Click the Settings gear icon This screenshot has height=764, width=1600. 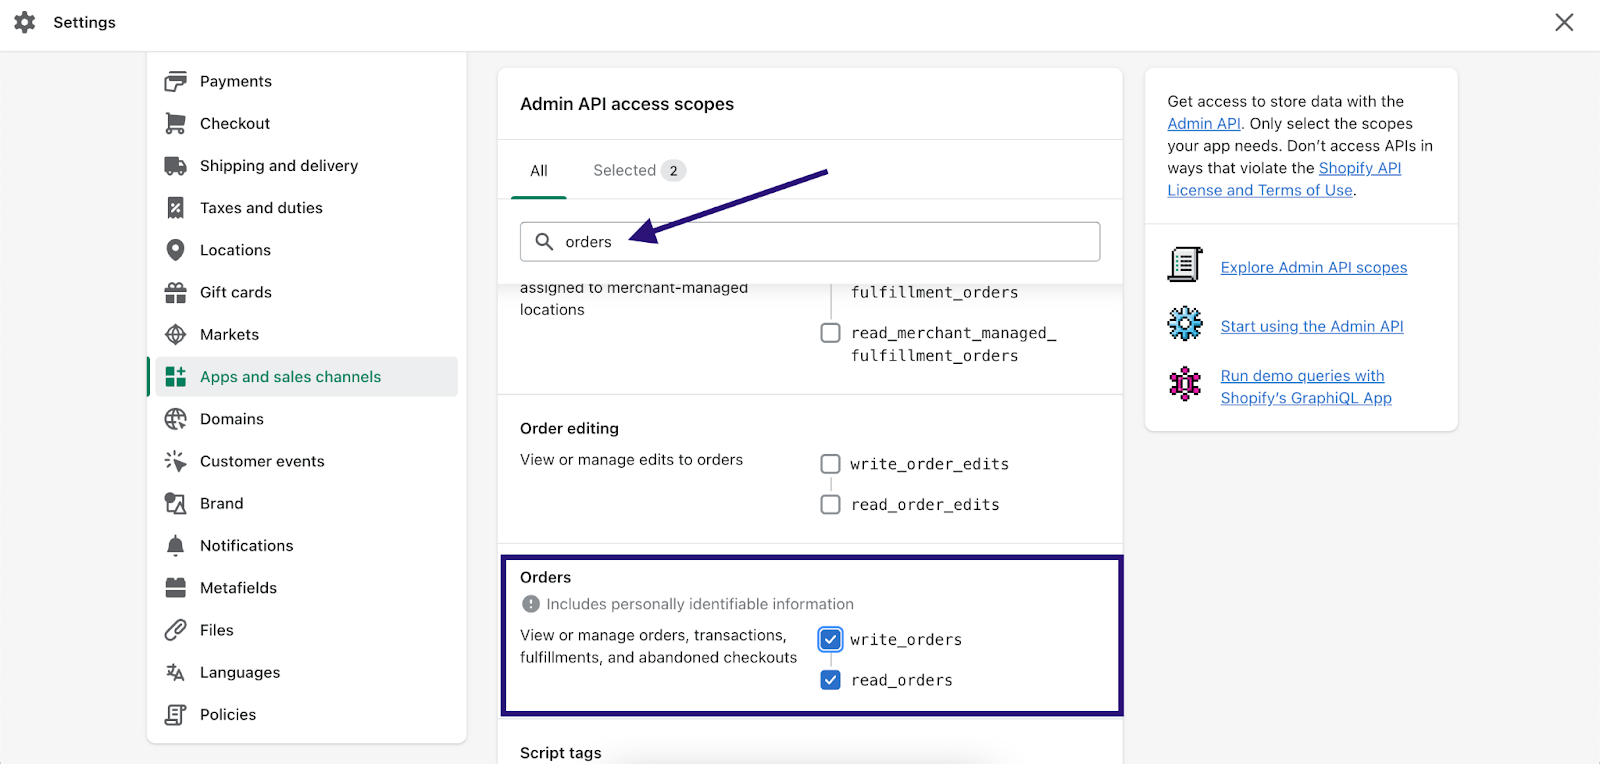point(25,22)
